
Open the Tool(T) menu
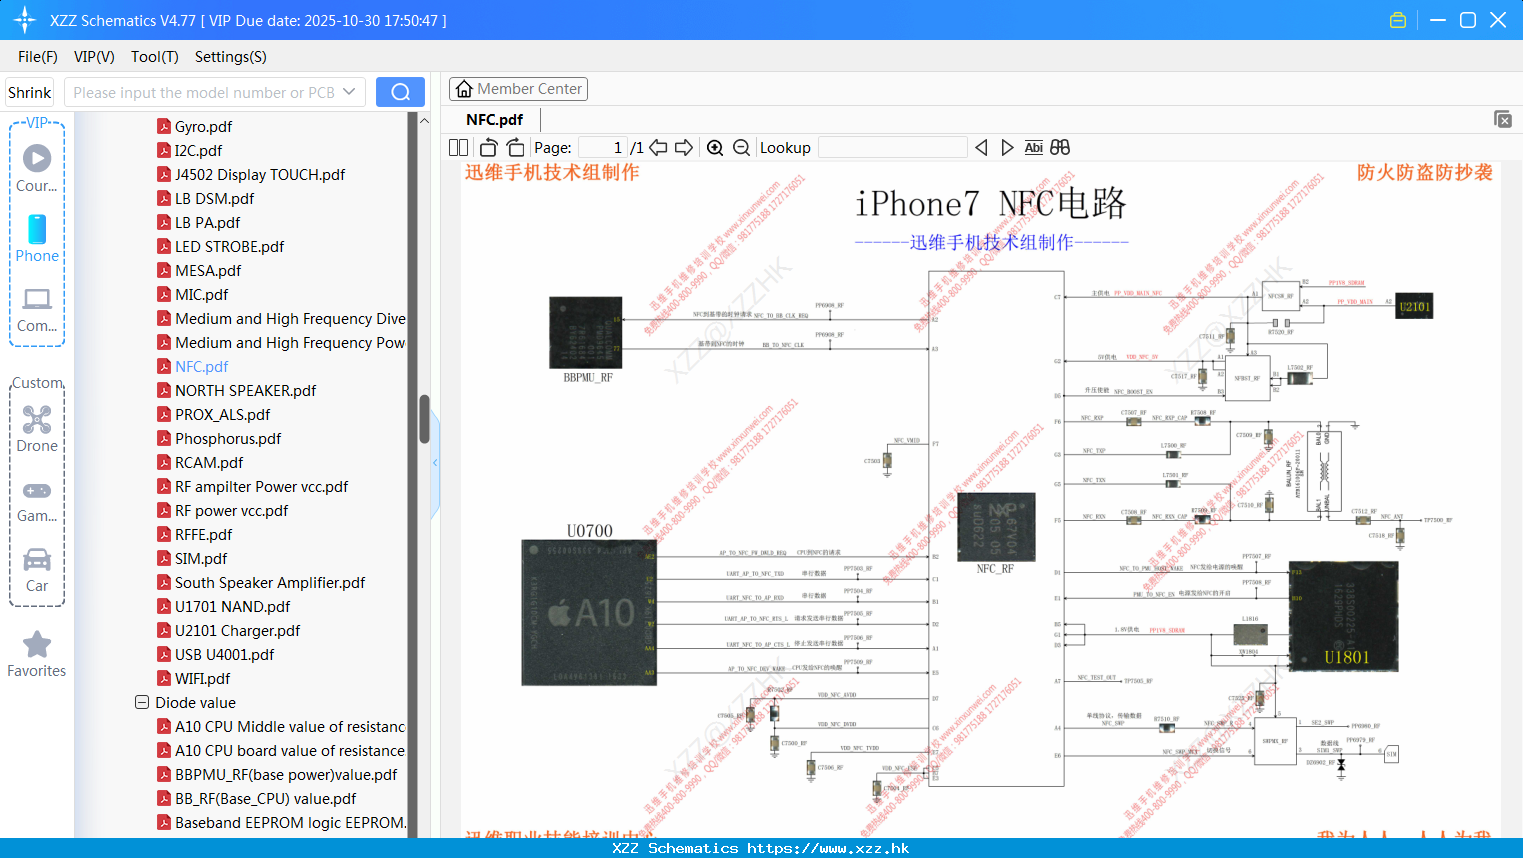(155, 57)
